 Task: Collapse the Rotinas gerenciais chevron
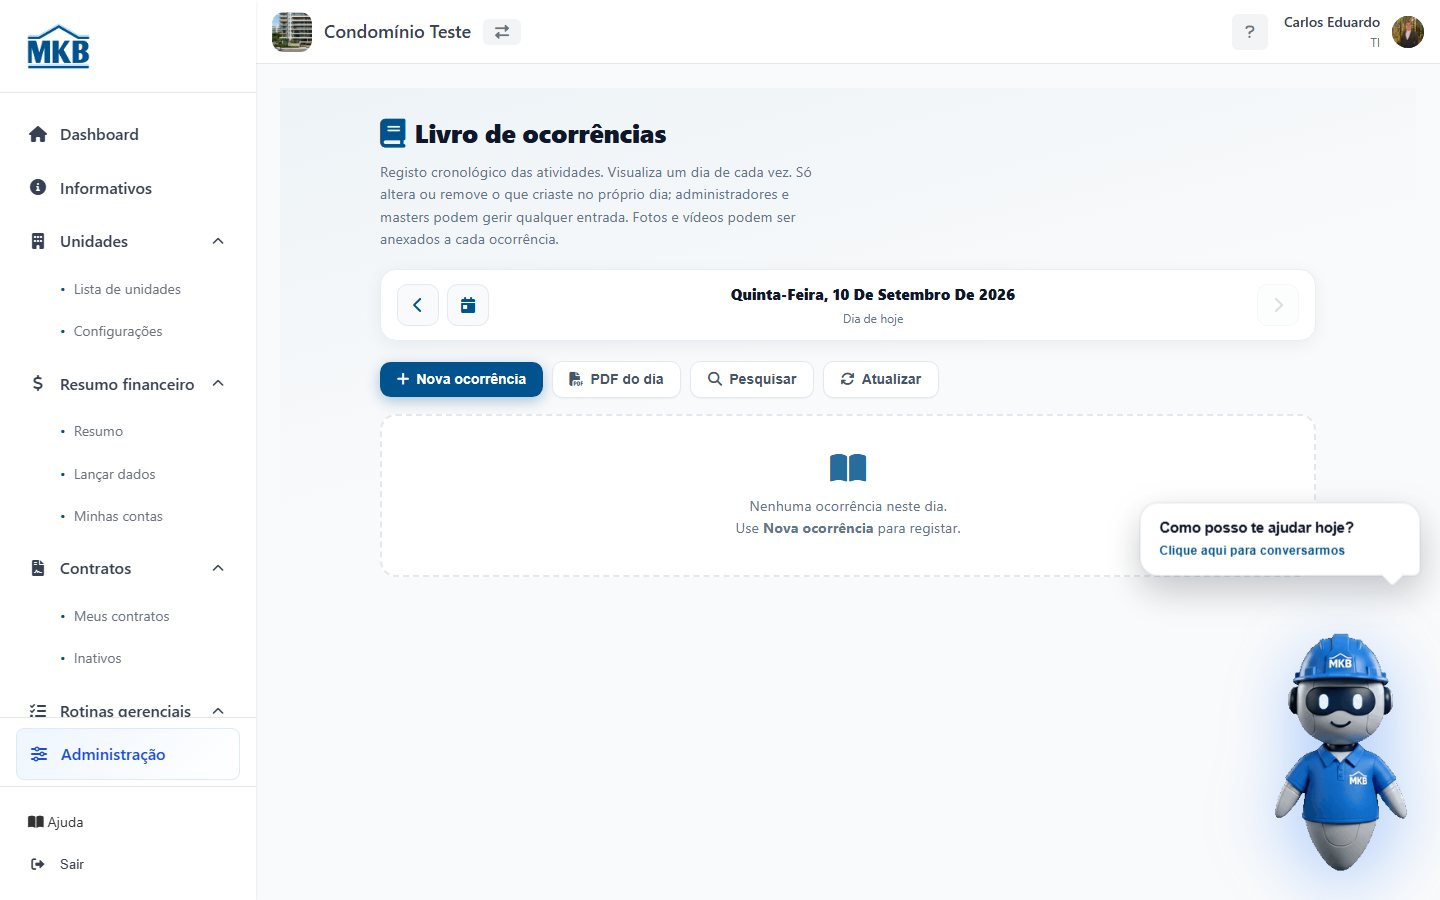(x=218, y=711)
